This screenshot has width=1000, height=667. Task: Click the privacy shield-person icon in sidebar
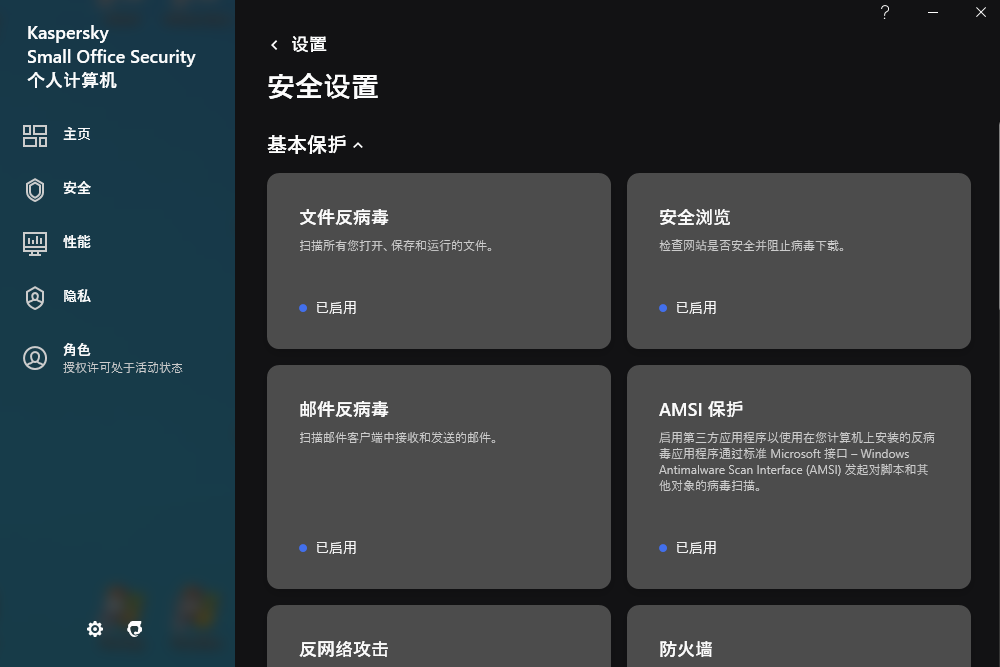(35, 297)
